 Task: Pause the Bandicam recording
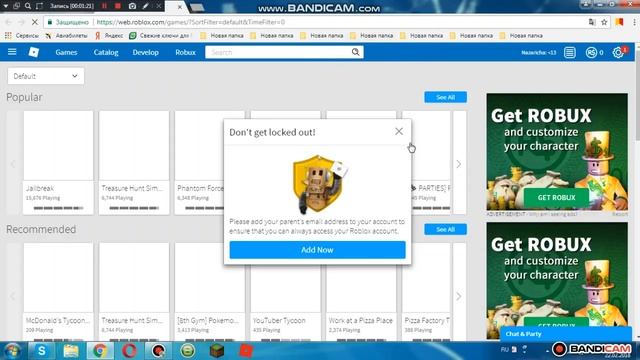[x=104, y=6]
